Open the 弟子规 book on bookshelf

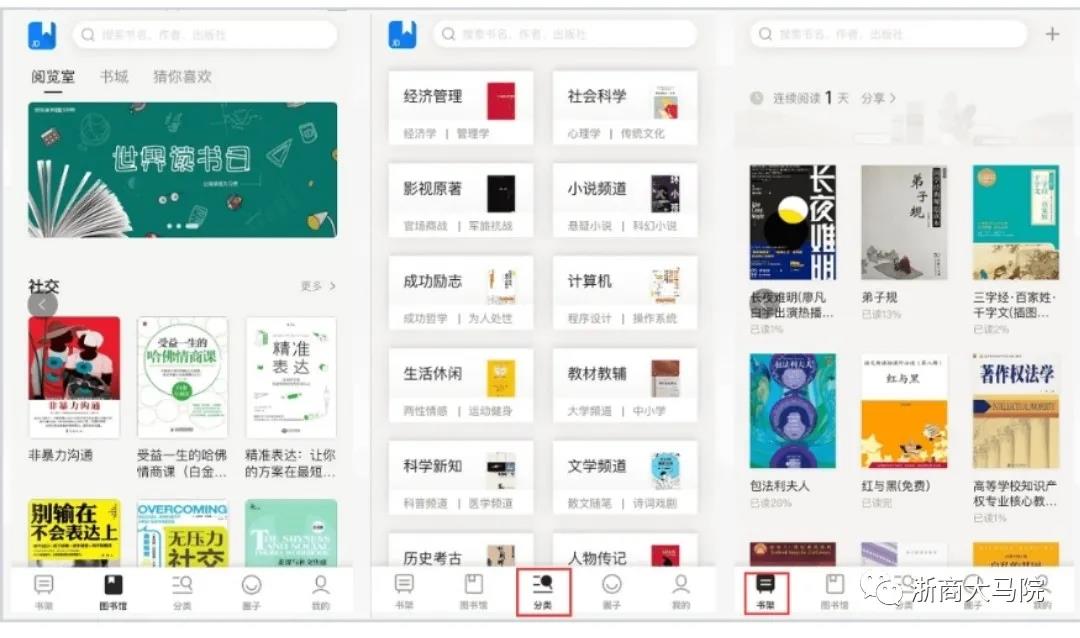tap(904, 222)
